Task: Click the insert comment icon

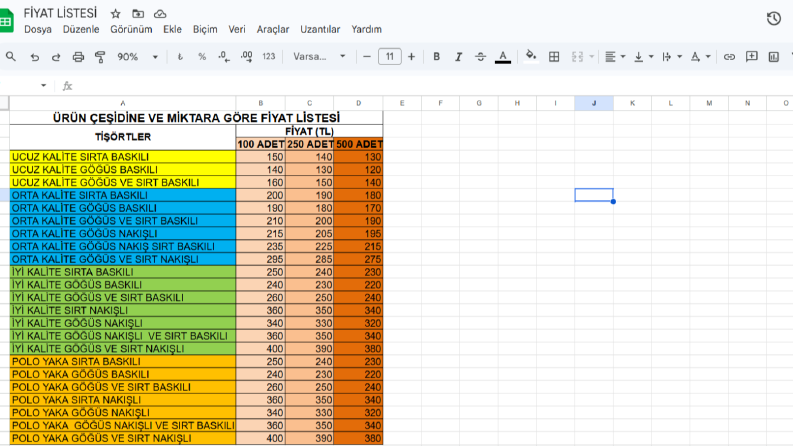Action: (752, 57)
